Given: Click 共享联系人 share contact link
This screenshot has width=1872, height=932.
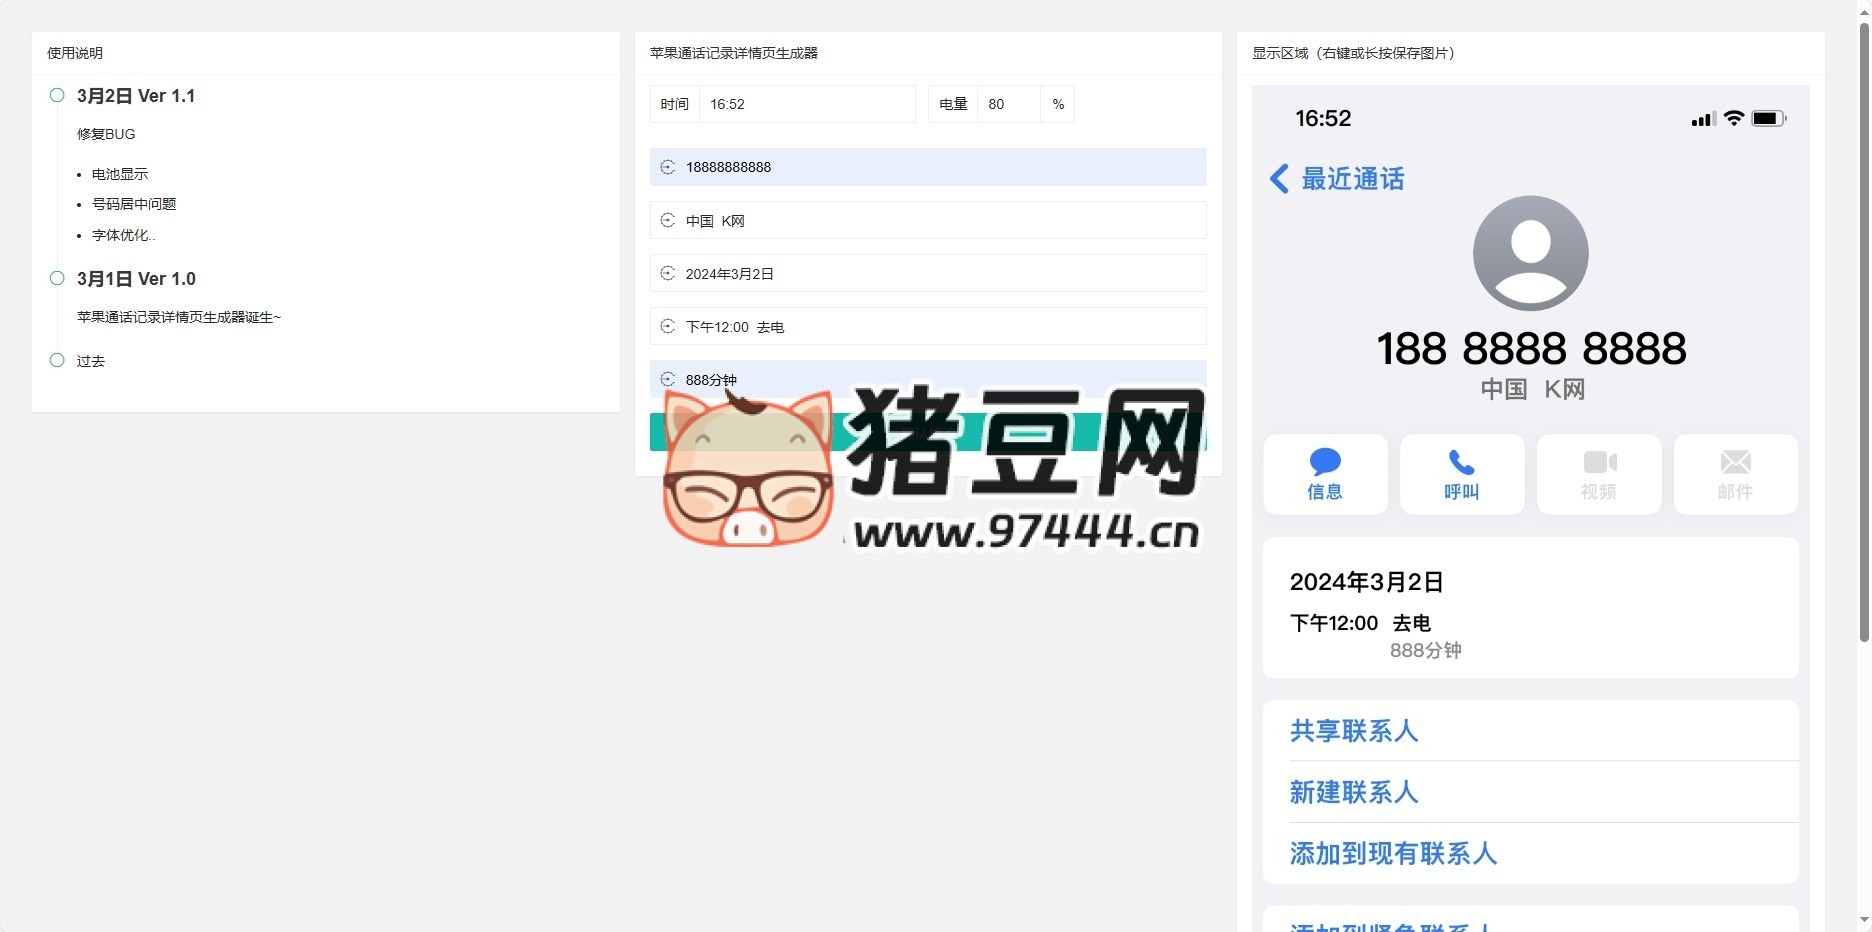Looking at the screenshot, I should (x=1354, y=731).
